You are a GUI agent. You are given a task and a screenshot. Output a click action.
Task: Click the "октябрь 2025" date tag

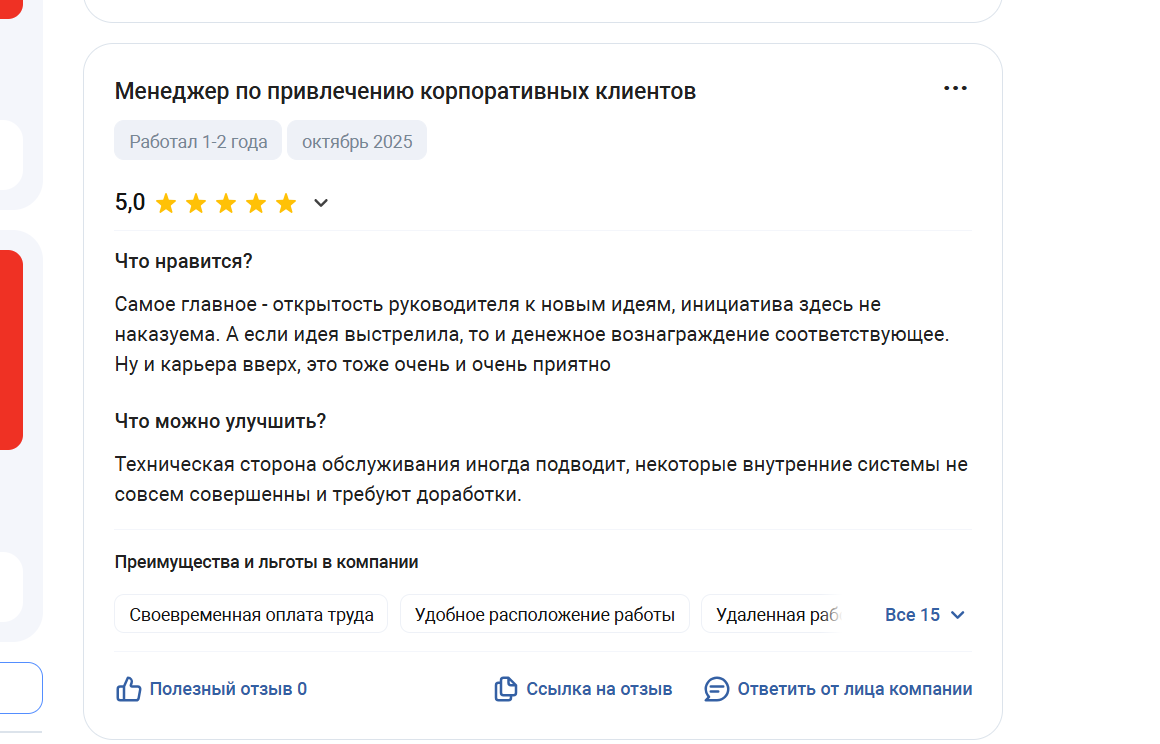[x=357, y=141]
